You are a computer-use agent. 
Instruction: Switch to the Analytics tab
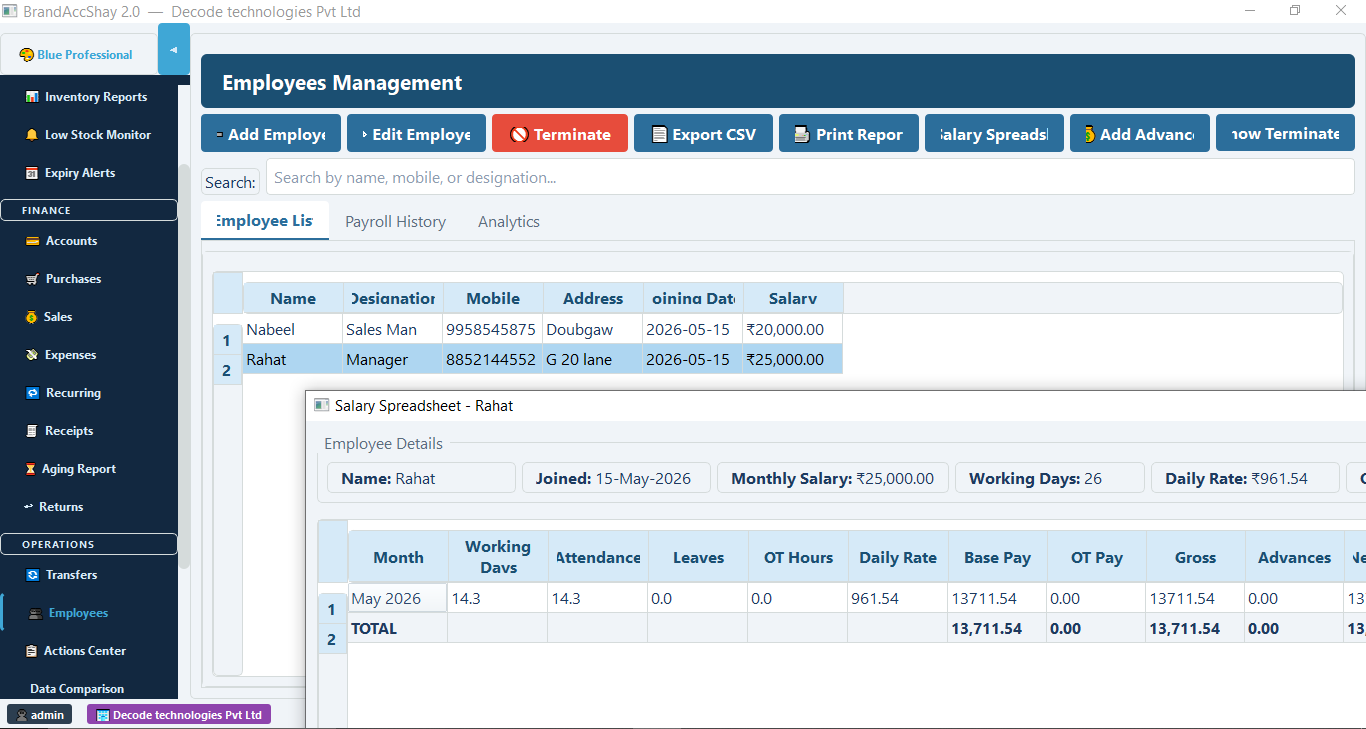click(x=509, y=222)
